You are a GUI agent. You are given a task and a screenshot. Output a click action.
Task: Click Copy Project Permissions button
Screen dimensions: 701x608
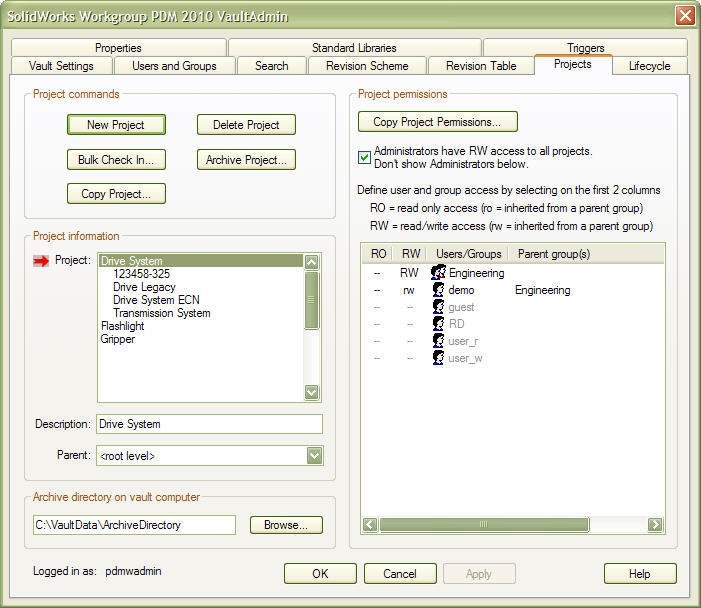(438, 122)
